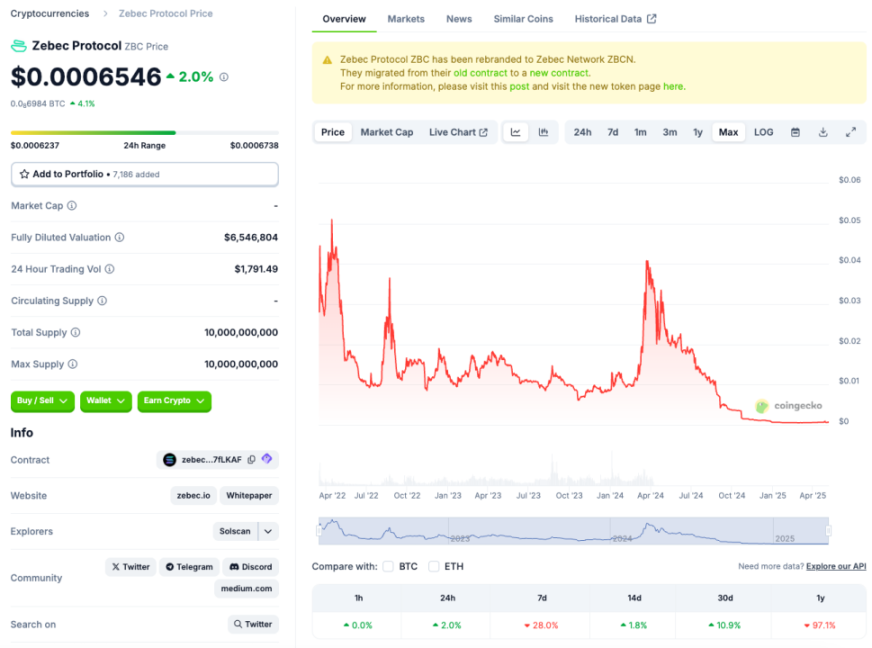Enable the BTC compare checkbox

coord(387,566)
